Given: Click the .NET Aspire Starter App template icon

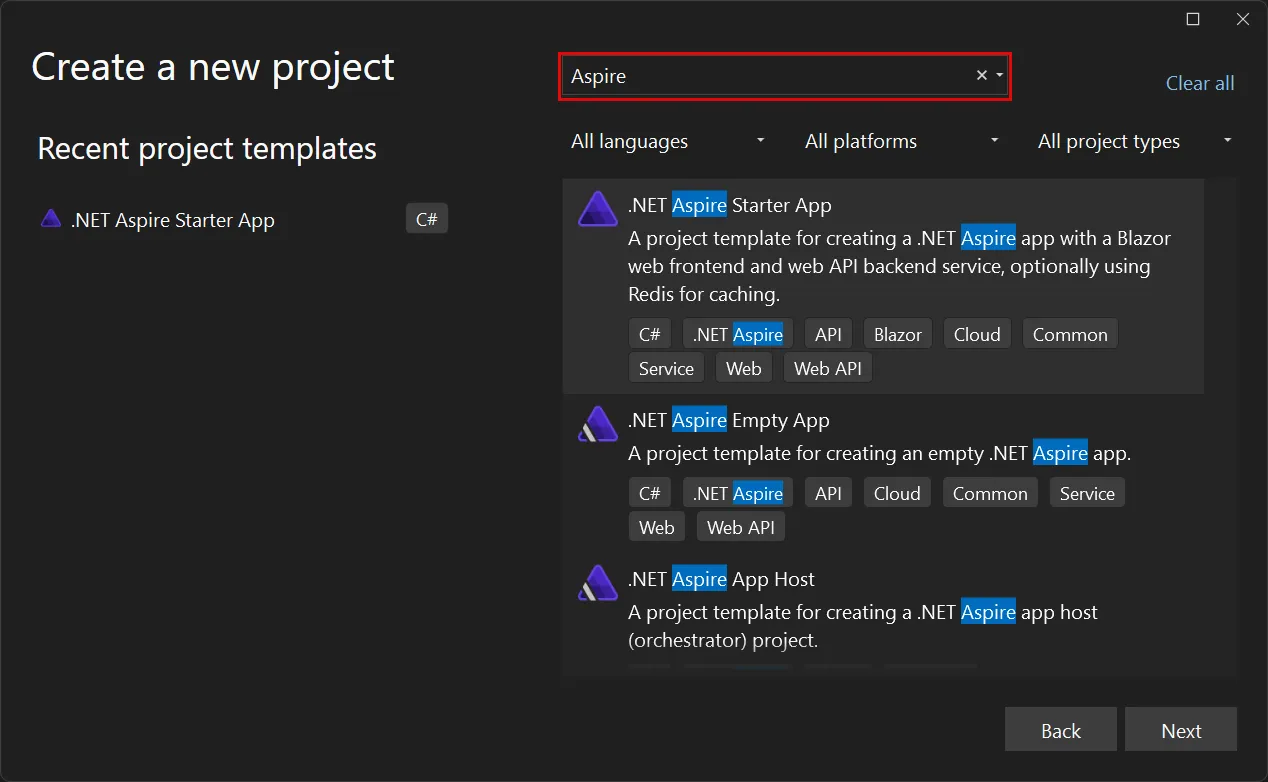Looking at the screenshot, I should [x=597, y=209].
